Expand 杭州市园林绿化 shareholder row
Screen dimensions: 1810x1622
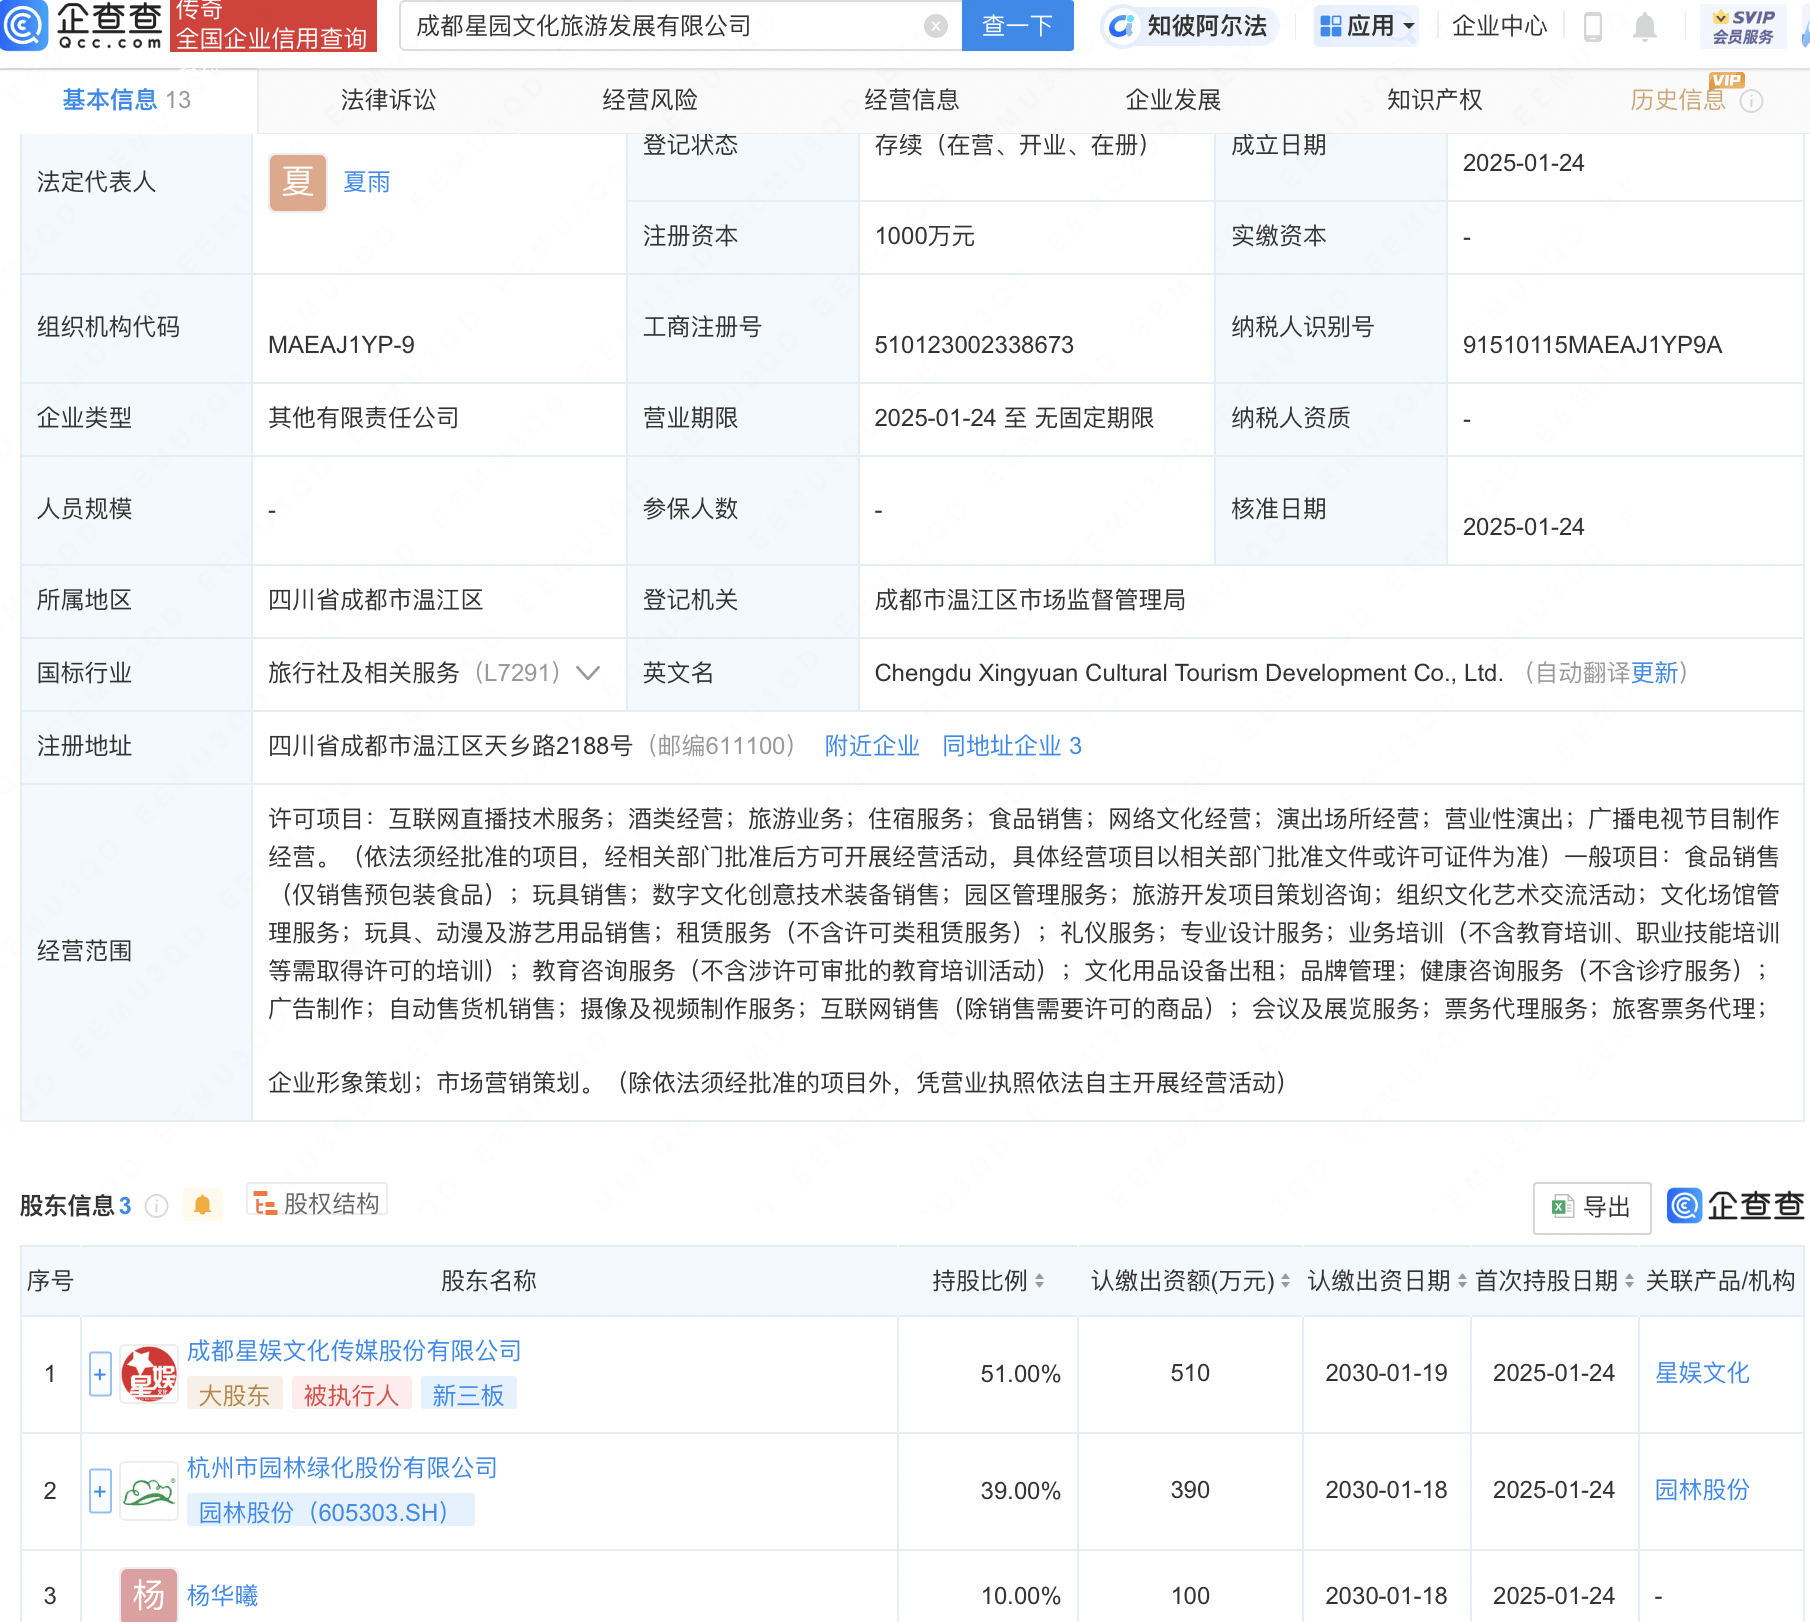[x=100, y=1491]
